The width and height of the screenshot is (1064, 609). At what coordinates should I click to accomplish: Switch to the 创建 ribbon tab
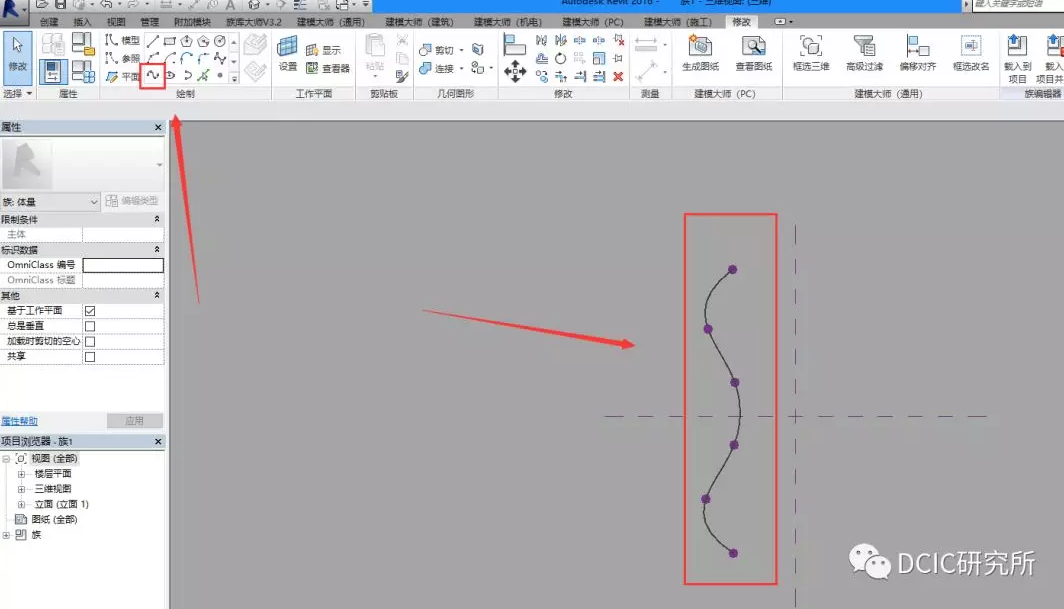point(49,22)
